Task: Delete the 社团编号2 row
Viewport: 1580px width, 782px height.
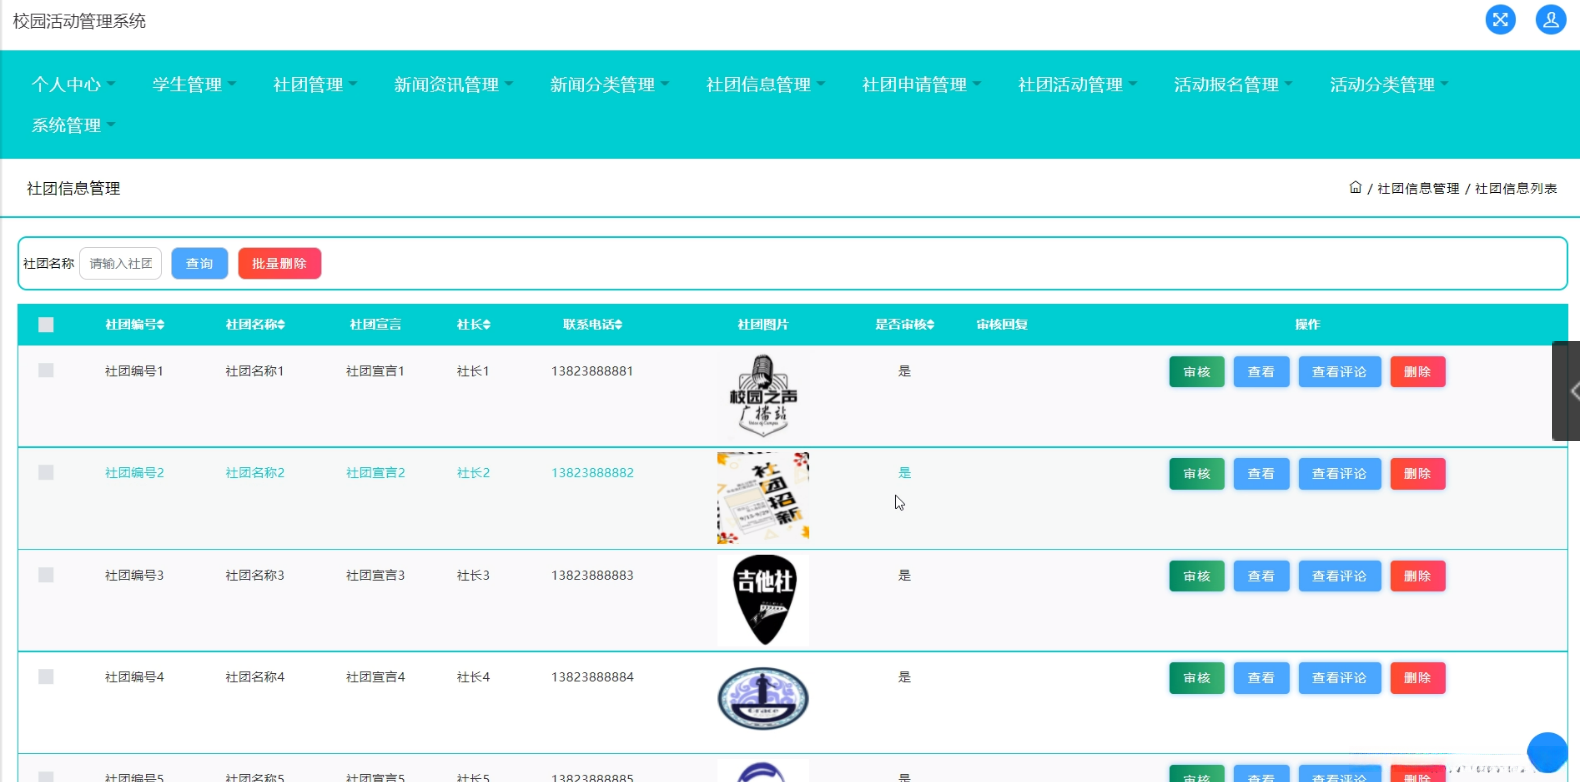Action: coord(1418,474)
